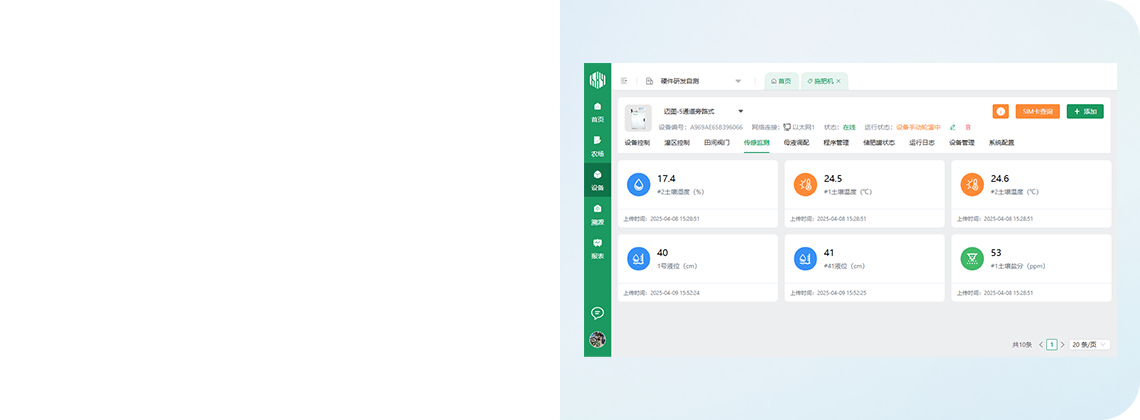Click the thermometer icon for #1土壤温度
Viewport: 1140px width, 420px height.
coord(806,185)
